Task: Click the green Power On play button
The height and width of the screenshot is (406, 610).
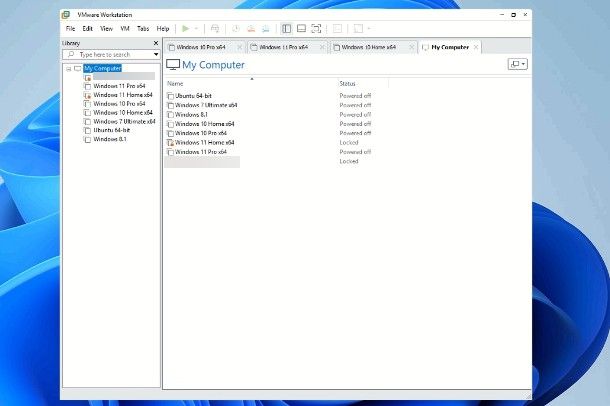Action: 186,29
